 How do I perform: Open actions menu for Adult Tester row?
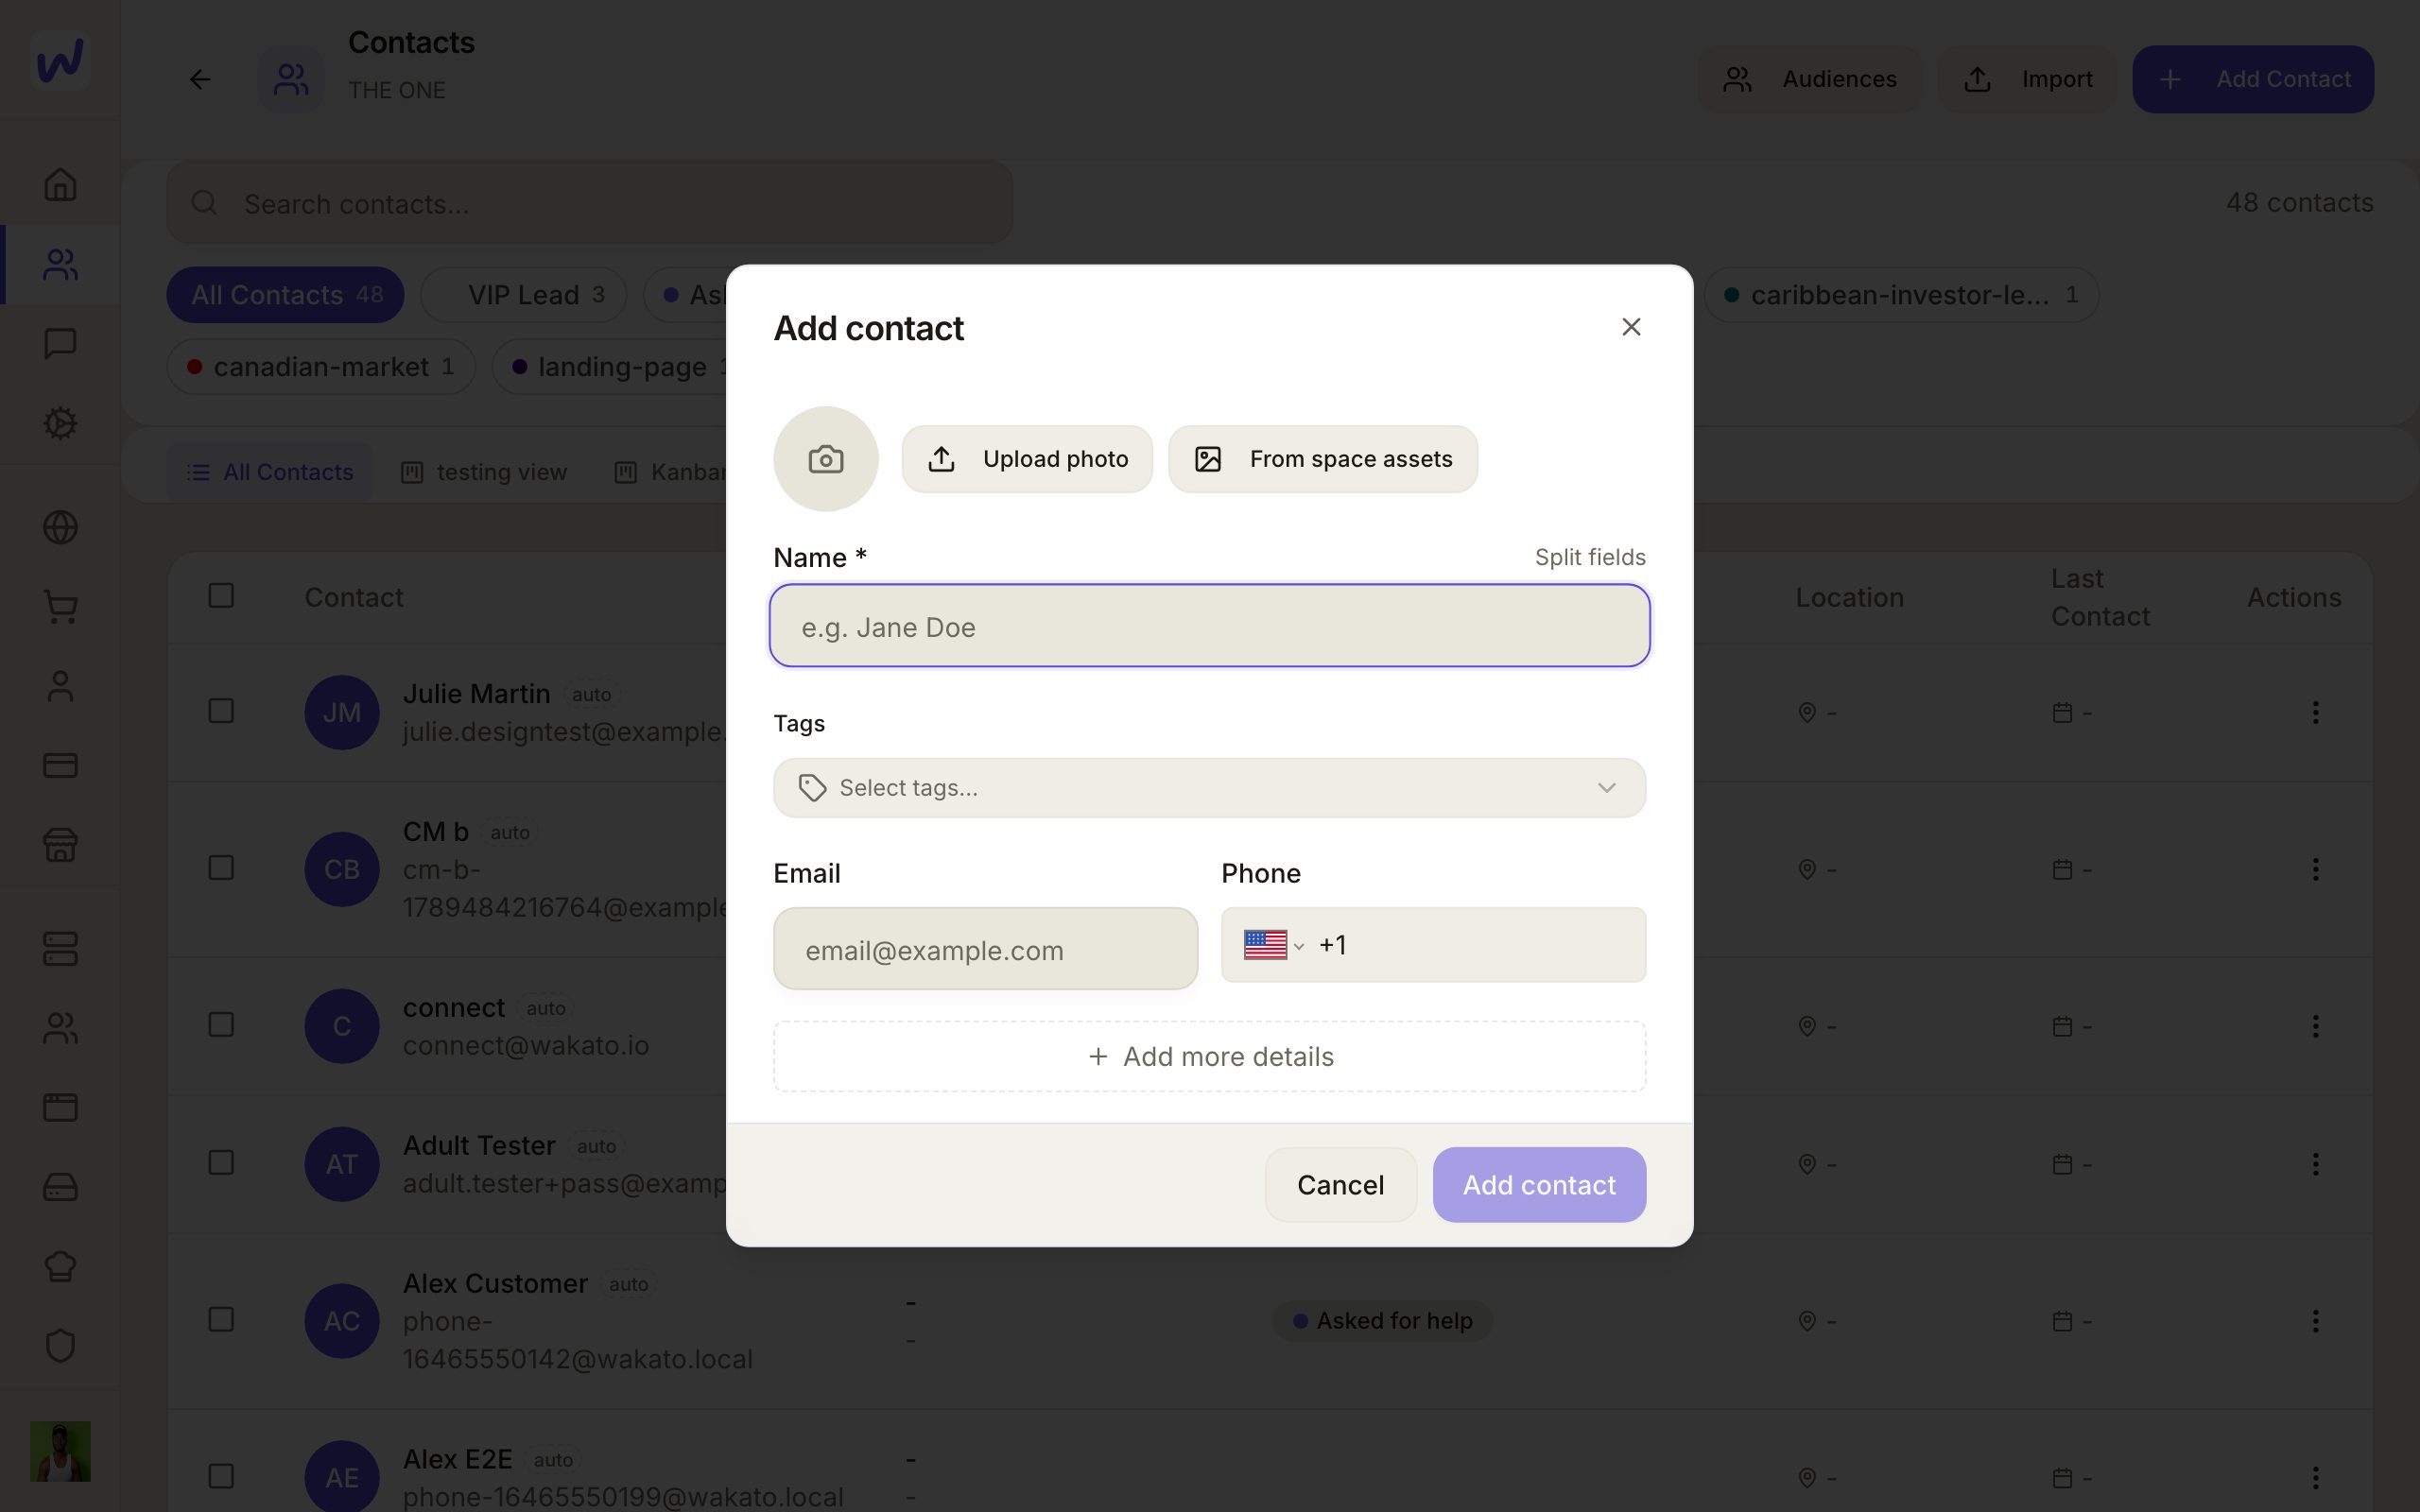click(x=2315, y=1164)
